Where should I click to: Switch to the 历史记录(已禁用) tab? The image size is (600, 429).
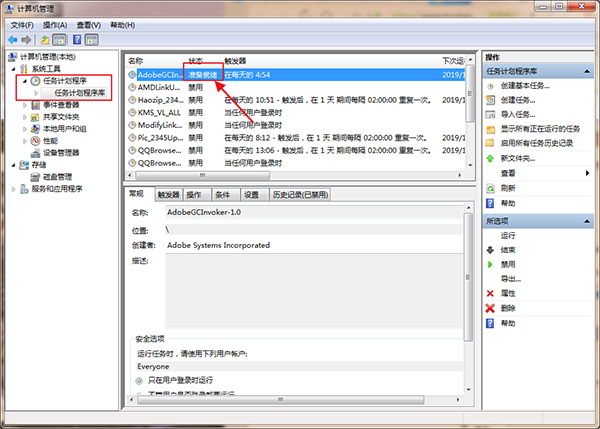tap(305, 195)
